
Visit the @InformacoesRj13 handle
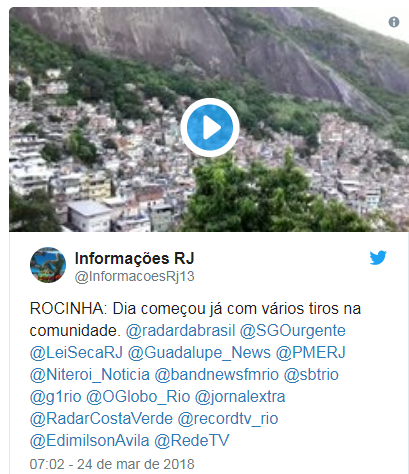click(134, 277)
